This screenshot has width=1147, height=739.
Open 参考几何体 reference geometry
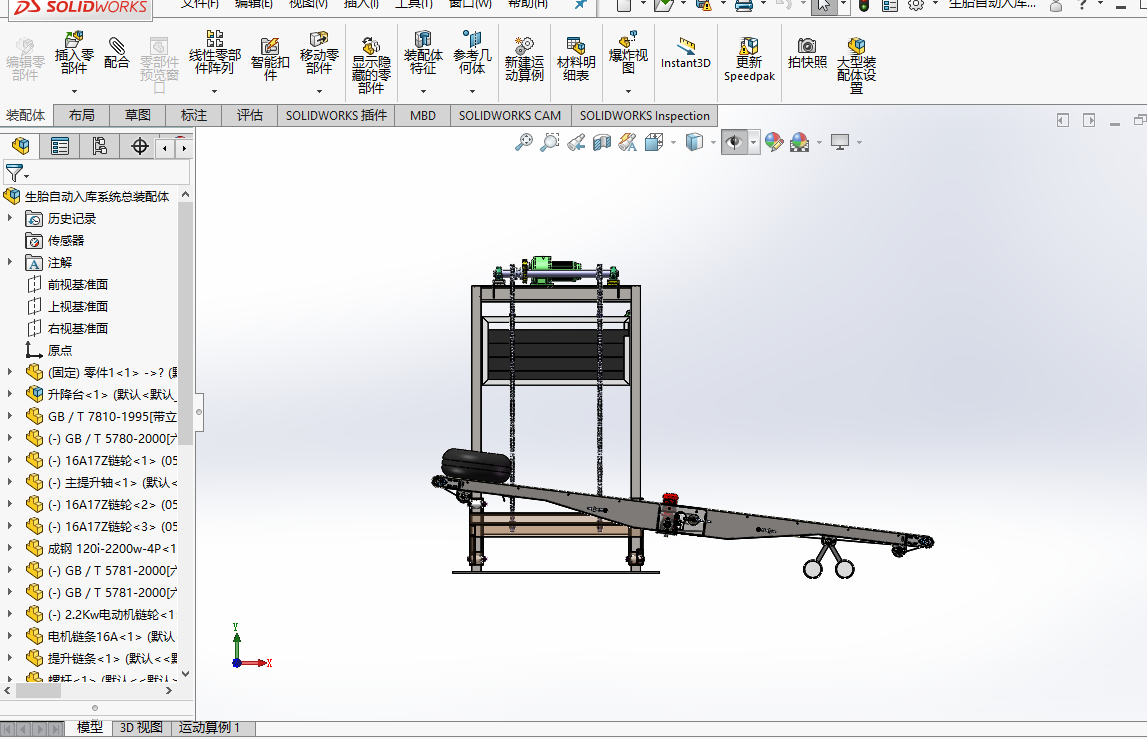(x=472, y=53)
